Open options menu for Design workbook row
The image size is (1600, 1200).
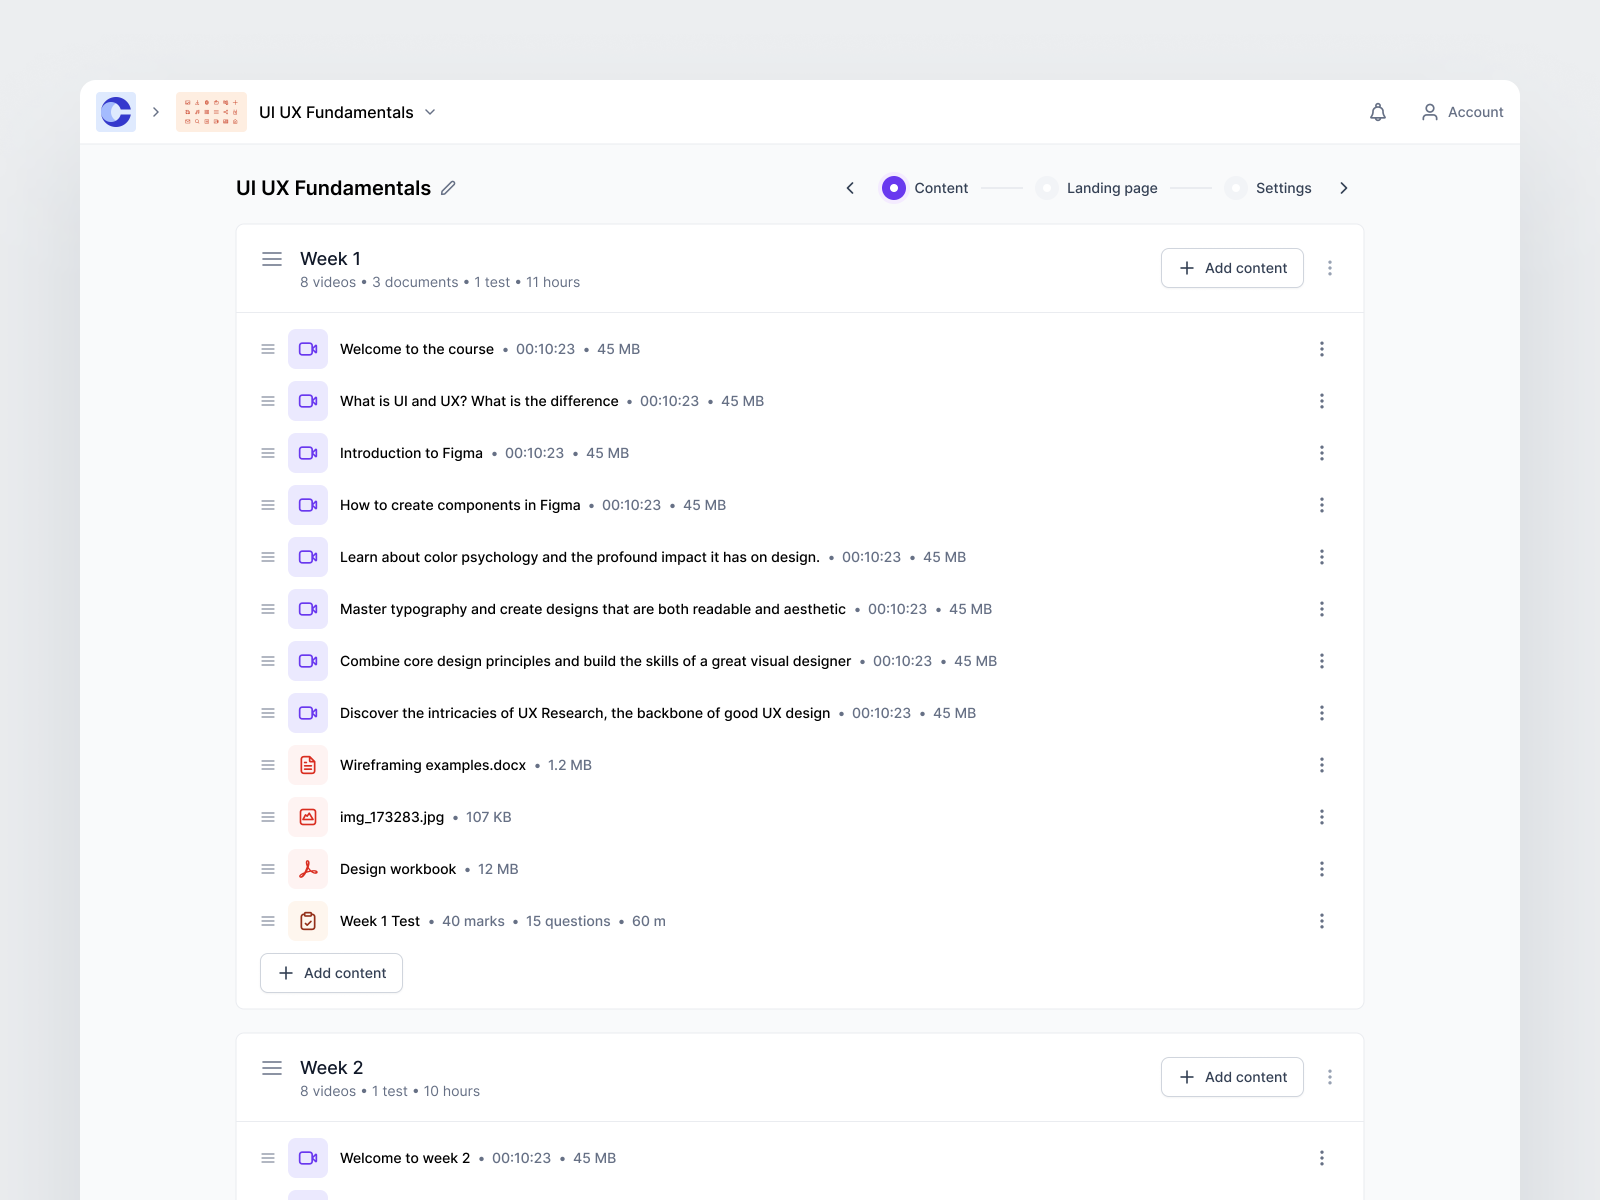pyautogui.click(x=1322, y=868)
